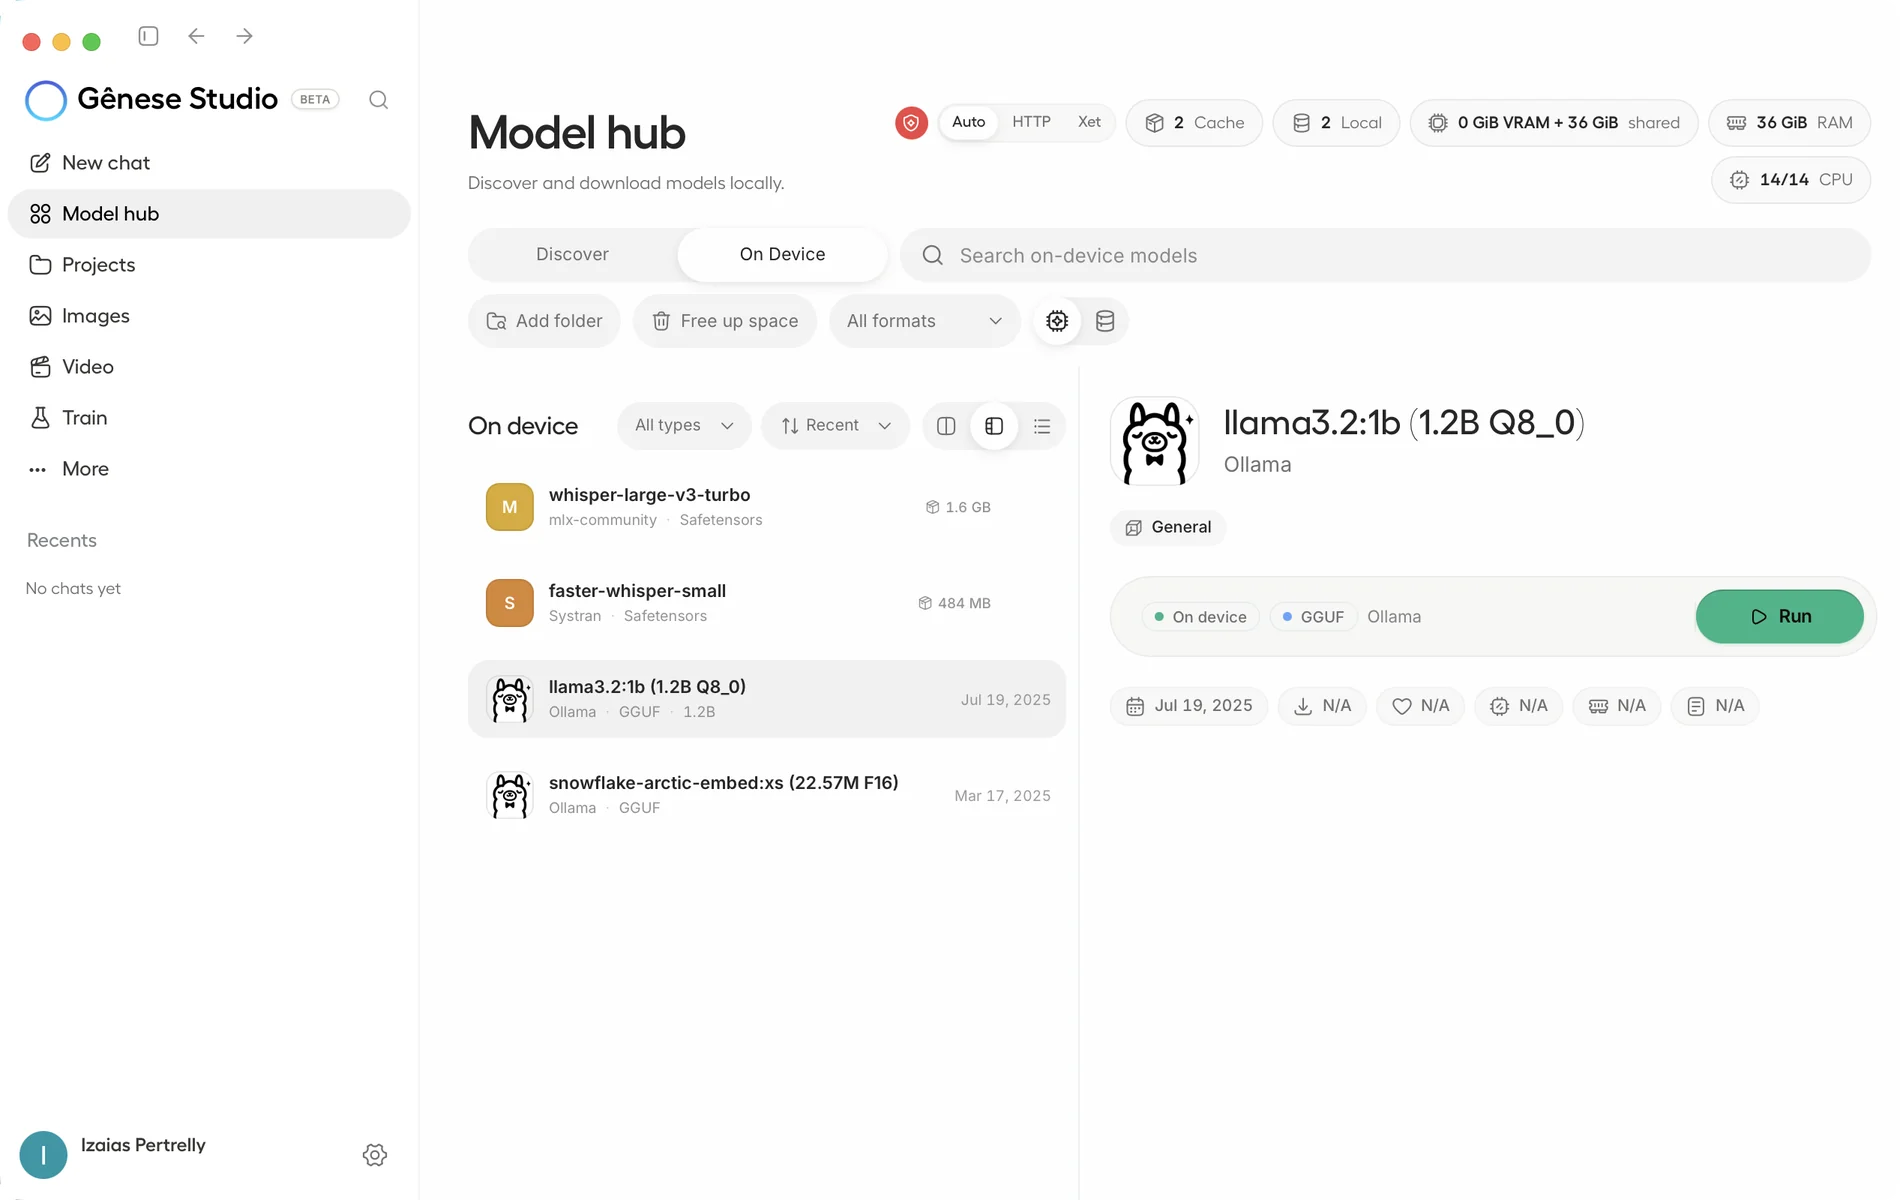Focus the Search on-device models field
Viewport: 1900px width, 1200px height.
[x=1385, y=255]
